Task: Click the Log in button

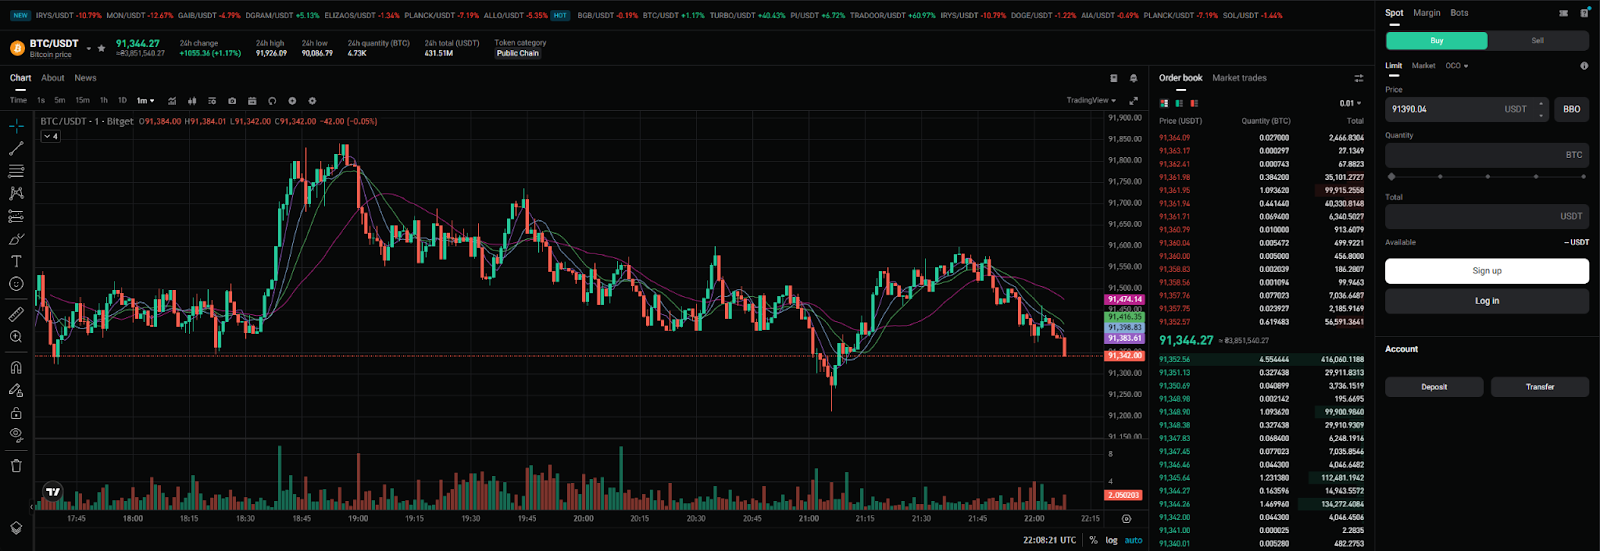Action: pos(1487,301)
